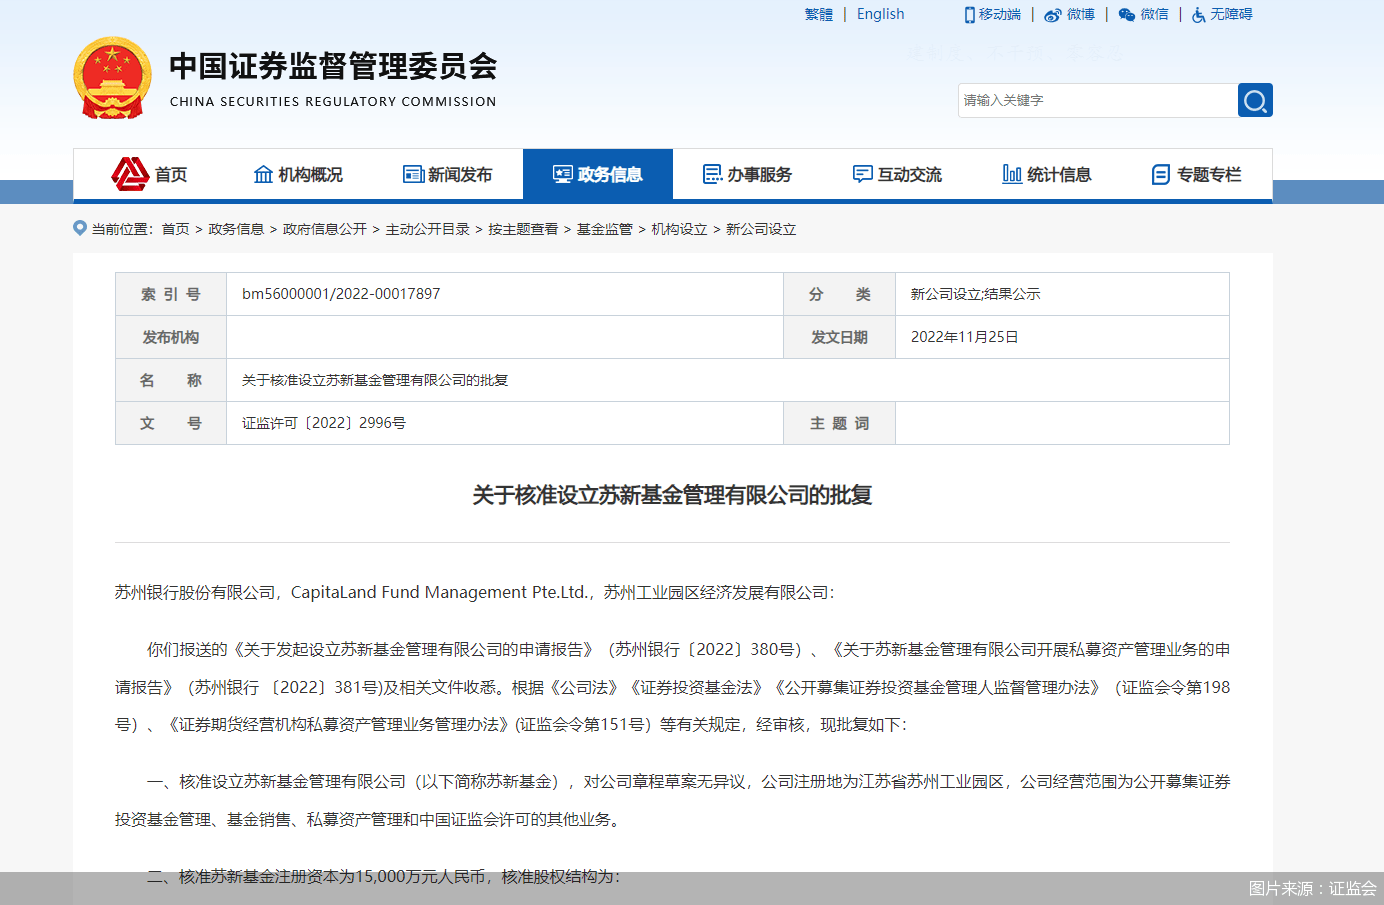Click the red home logo beside 首页
This screenshot has width=1384, height=905.
(130, 174)
